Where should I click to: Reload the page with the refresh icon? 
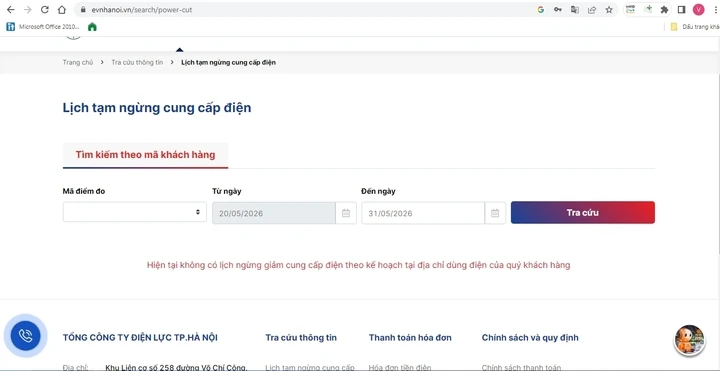coord(45,10)
